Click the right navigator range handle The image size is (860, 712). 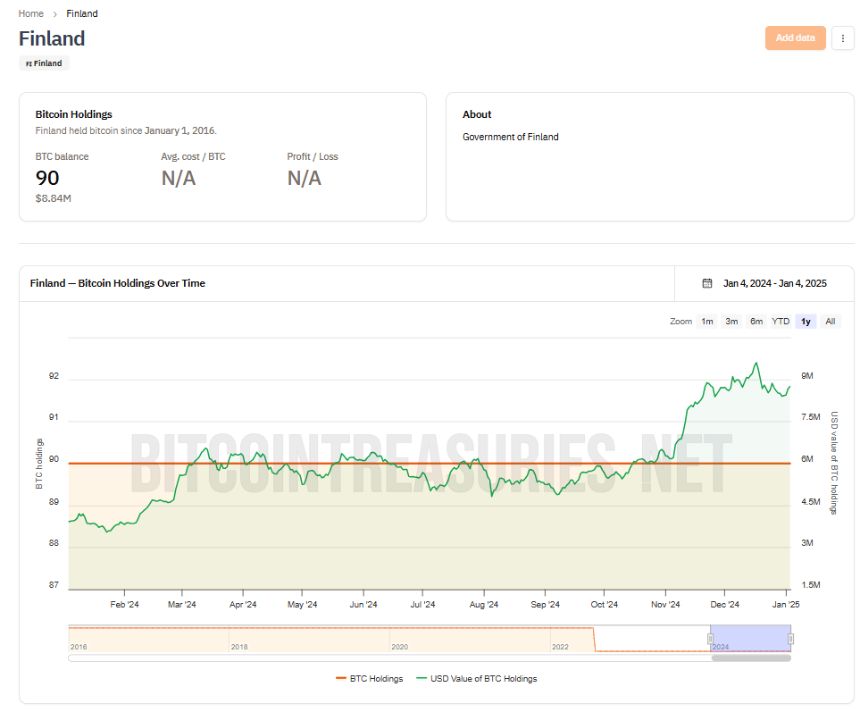(790, 638)
